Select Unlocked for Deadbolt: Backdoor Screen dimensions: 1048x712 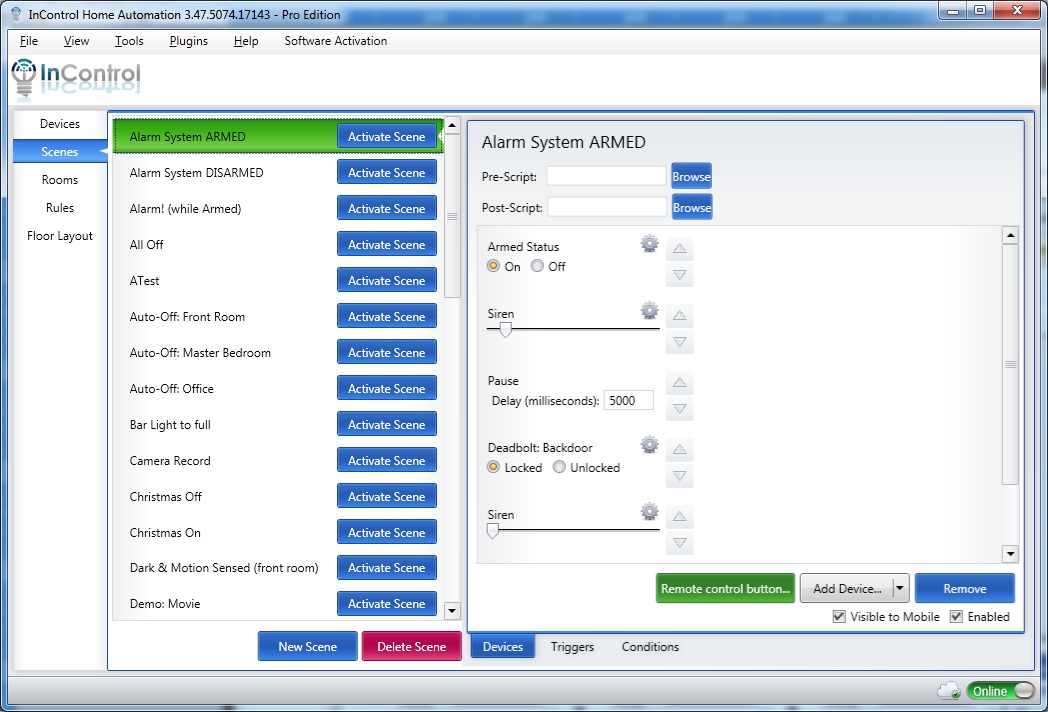click(x=559, y=467)
